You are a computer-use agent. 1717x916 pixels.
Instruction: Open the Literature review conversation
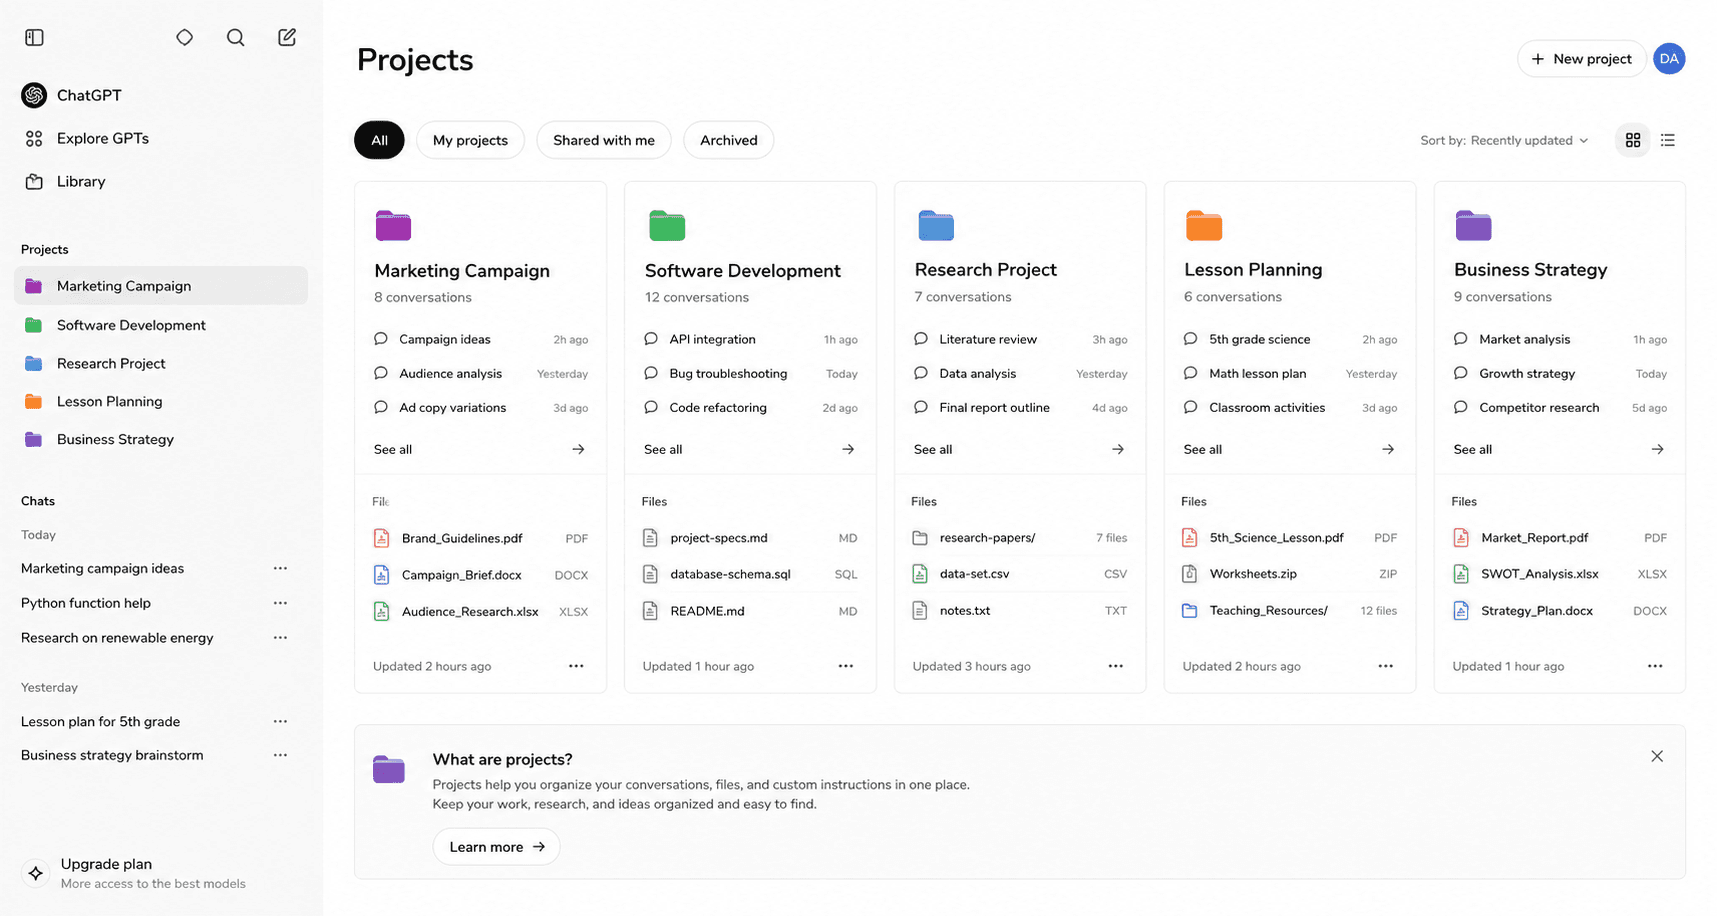click(x=1020, y=339)
